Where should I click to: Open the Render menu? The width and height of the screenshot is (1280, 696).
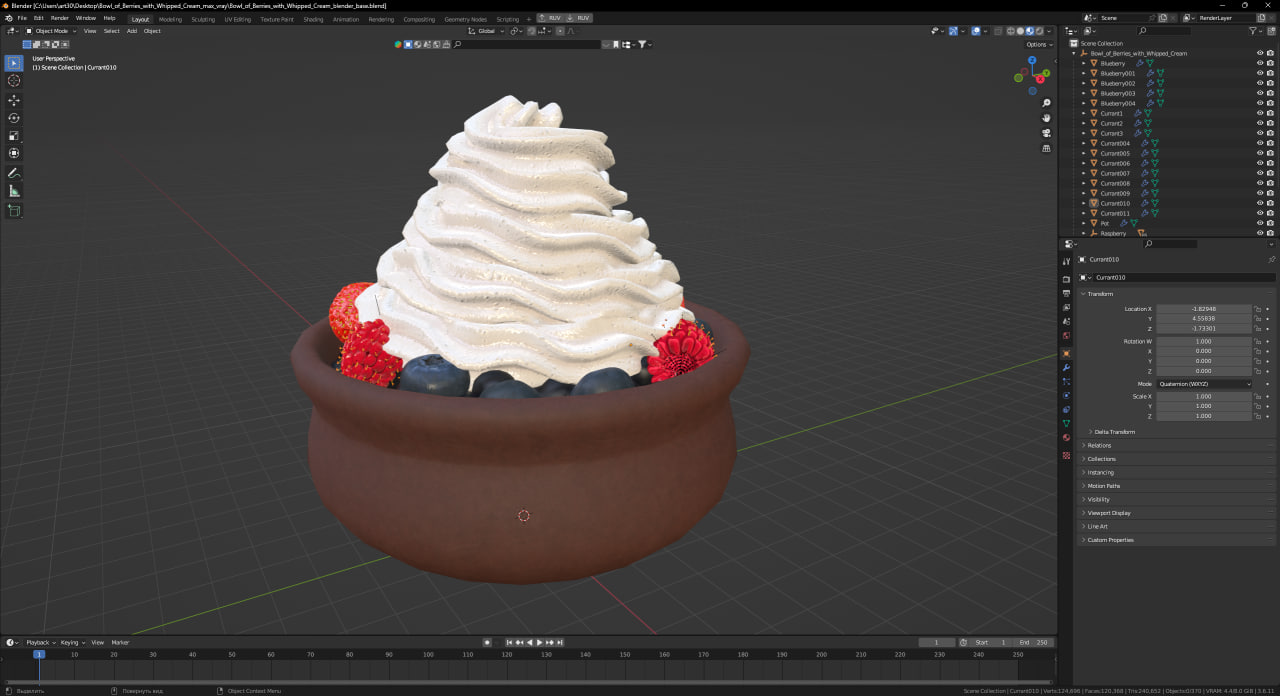tap(60, 18)
